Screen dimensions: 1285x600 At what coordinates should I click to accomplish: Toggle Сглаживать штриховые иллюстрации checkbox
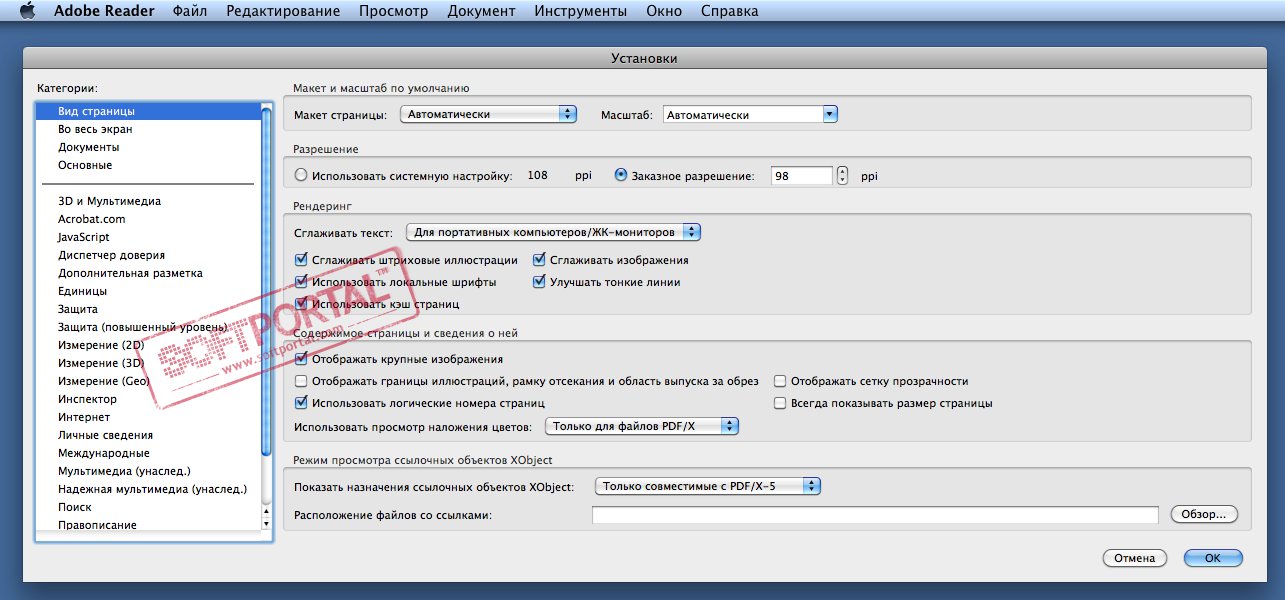click(302, 260)
